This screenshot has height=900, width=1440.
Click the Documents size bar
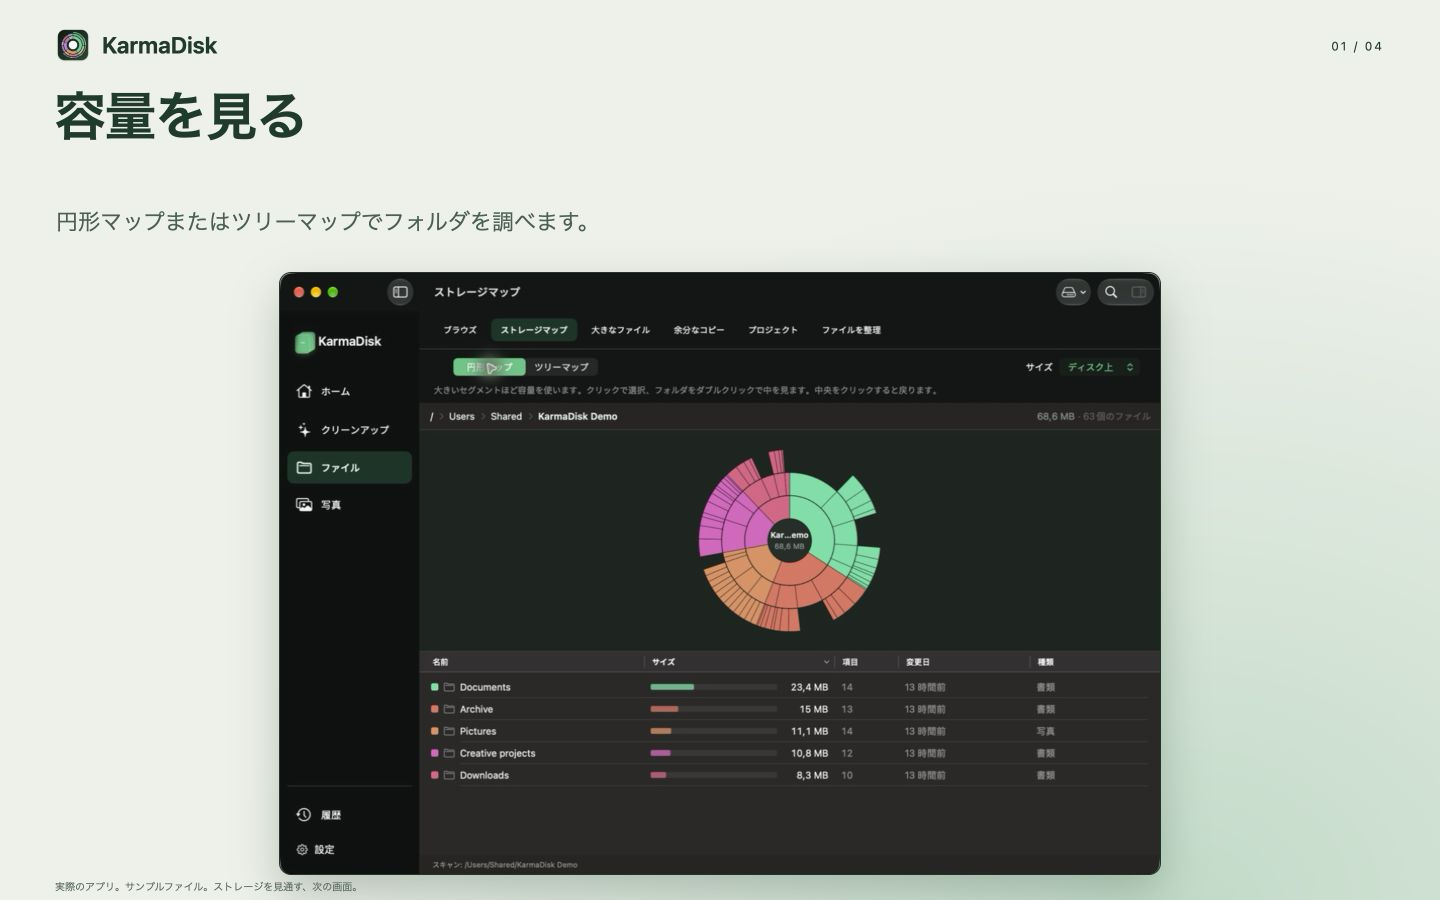(x=714, y=687)
